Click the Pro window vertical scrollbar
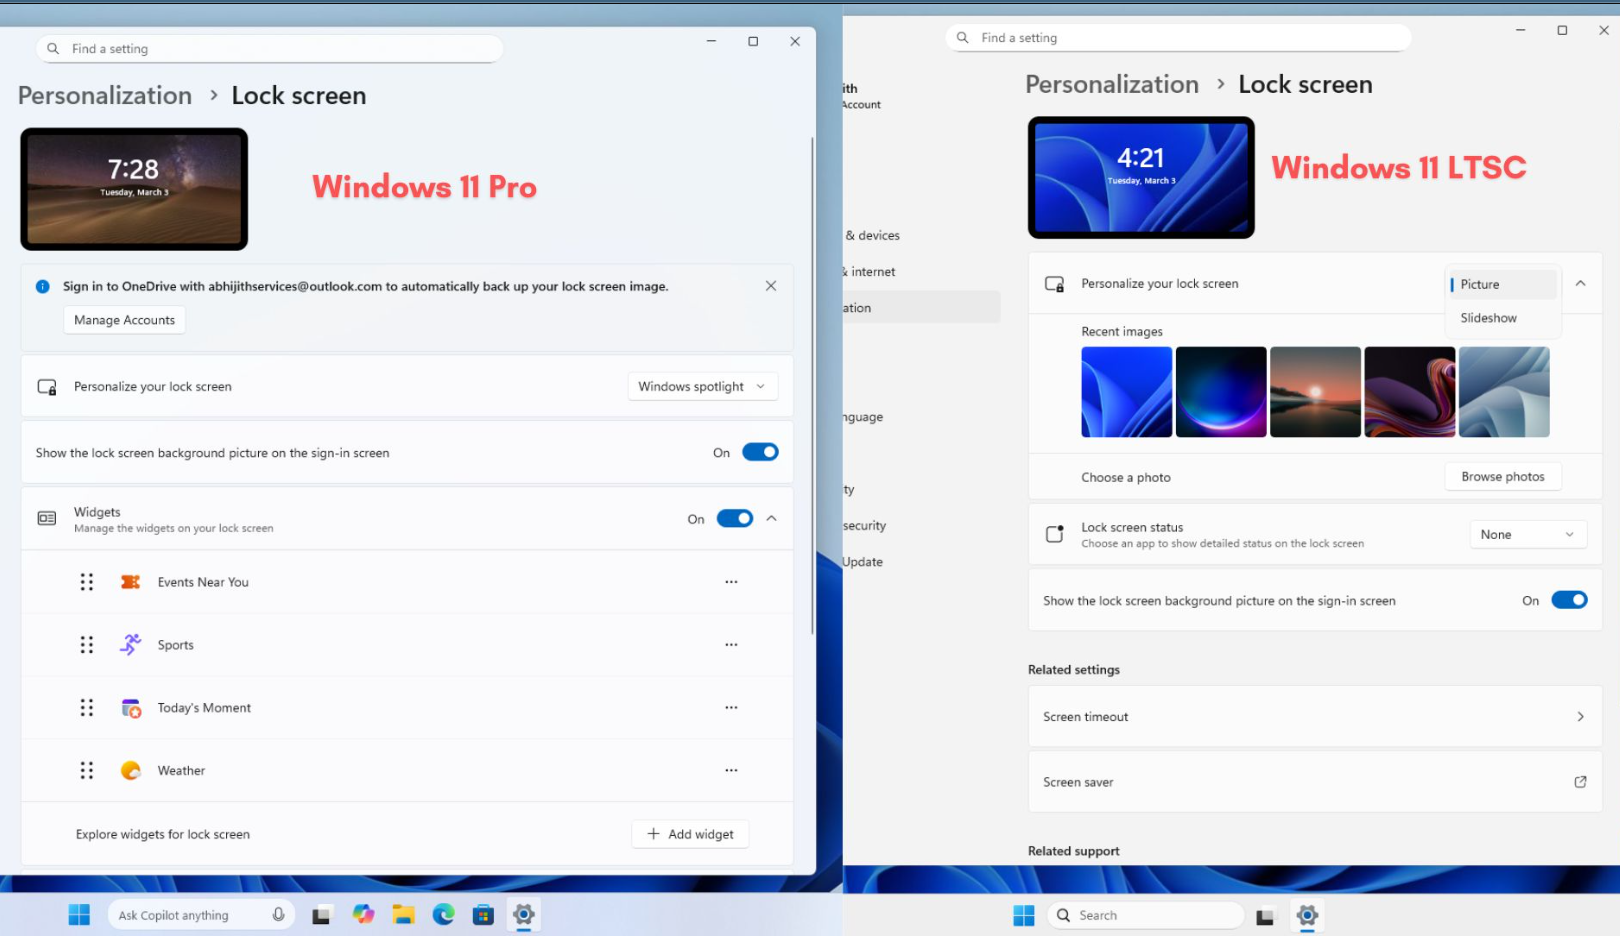Screen dimensions: 1620x936 tap(812, 385)
